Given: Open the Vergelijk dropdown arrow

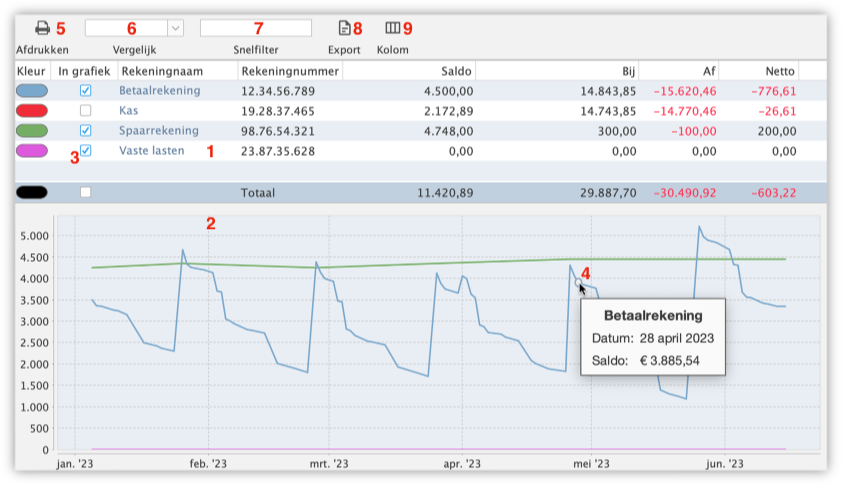Looking at the screenshot, I should pos(175,28).
